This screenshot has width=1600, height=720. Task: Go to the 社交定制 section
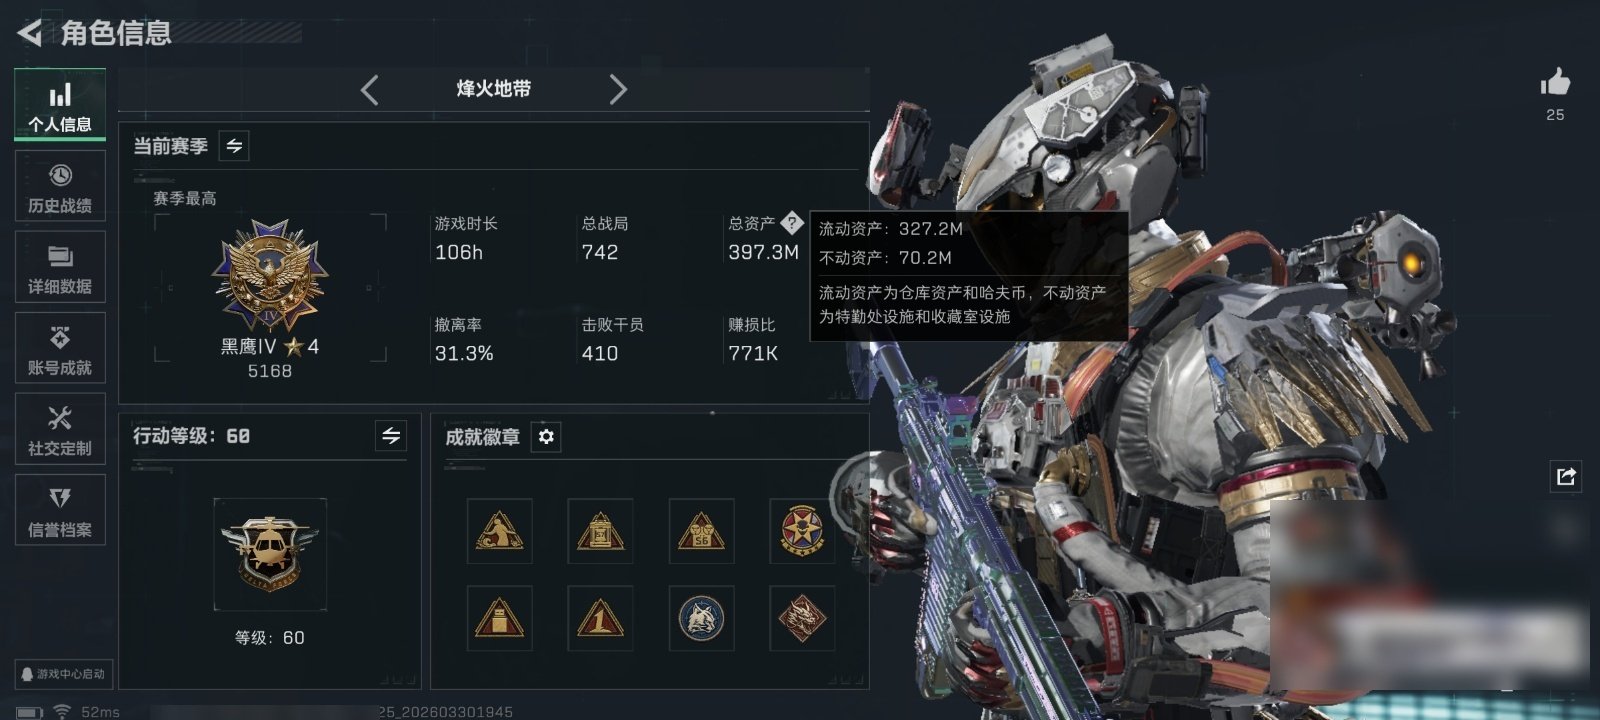click(60, 429)
